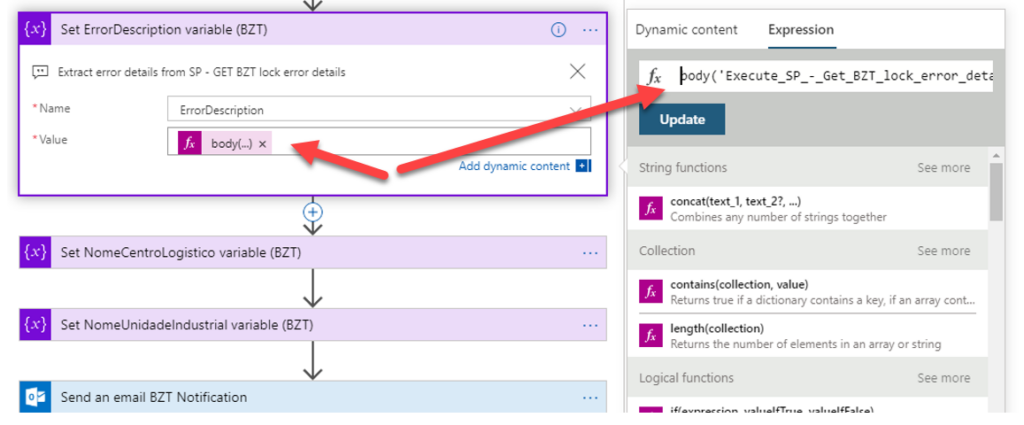Image resolution: width=1024 pixels, height=425 pixels.
Task: Open the ellipsis menu on Set ErrorDescription card
Action: (590, 30)
